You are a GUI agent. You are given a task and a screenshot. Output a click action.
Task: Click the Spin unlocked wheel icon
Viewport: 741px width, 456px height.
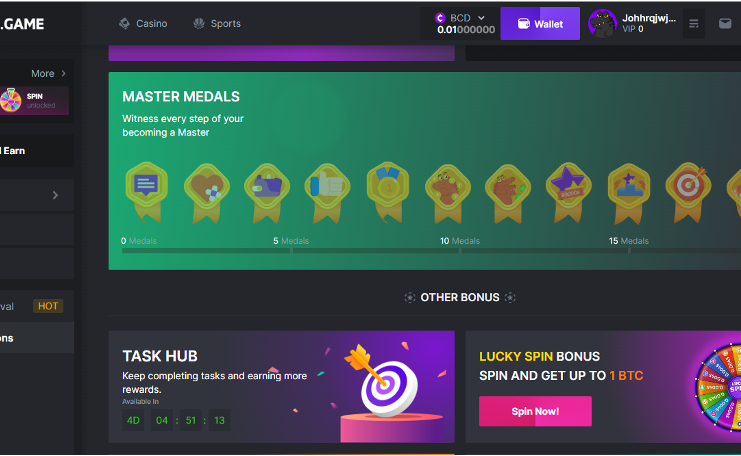click(x=11, y=100)
